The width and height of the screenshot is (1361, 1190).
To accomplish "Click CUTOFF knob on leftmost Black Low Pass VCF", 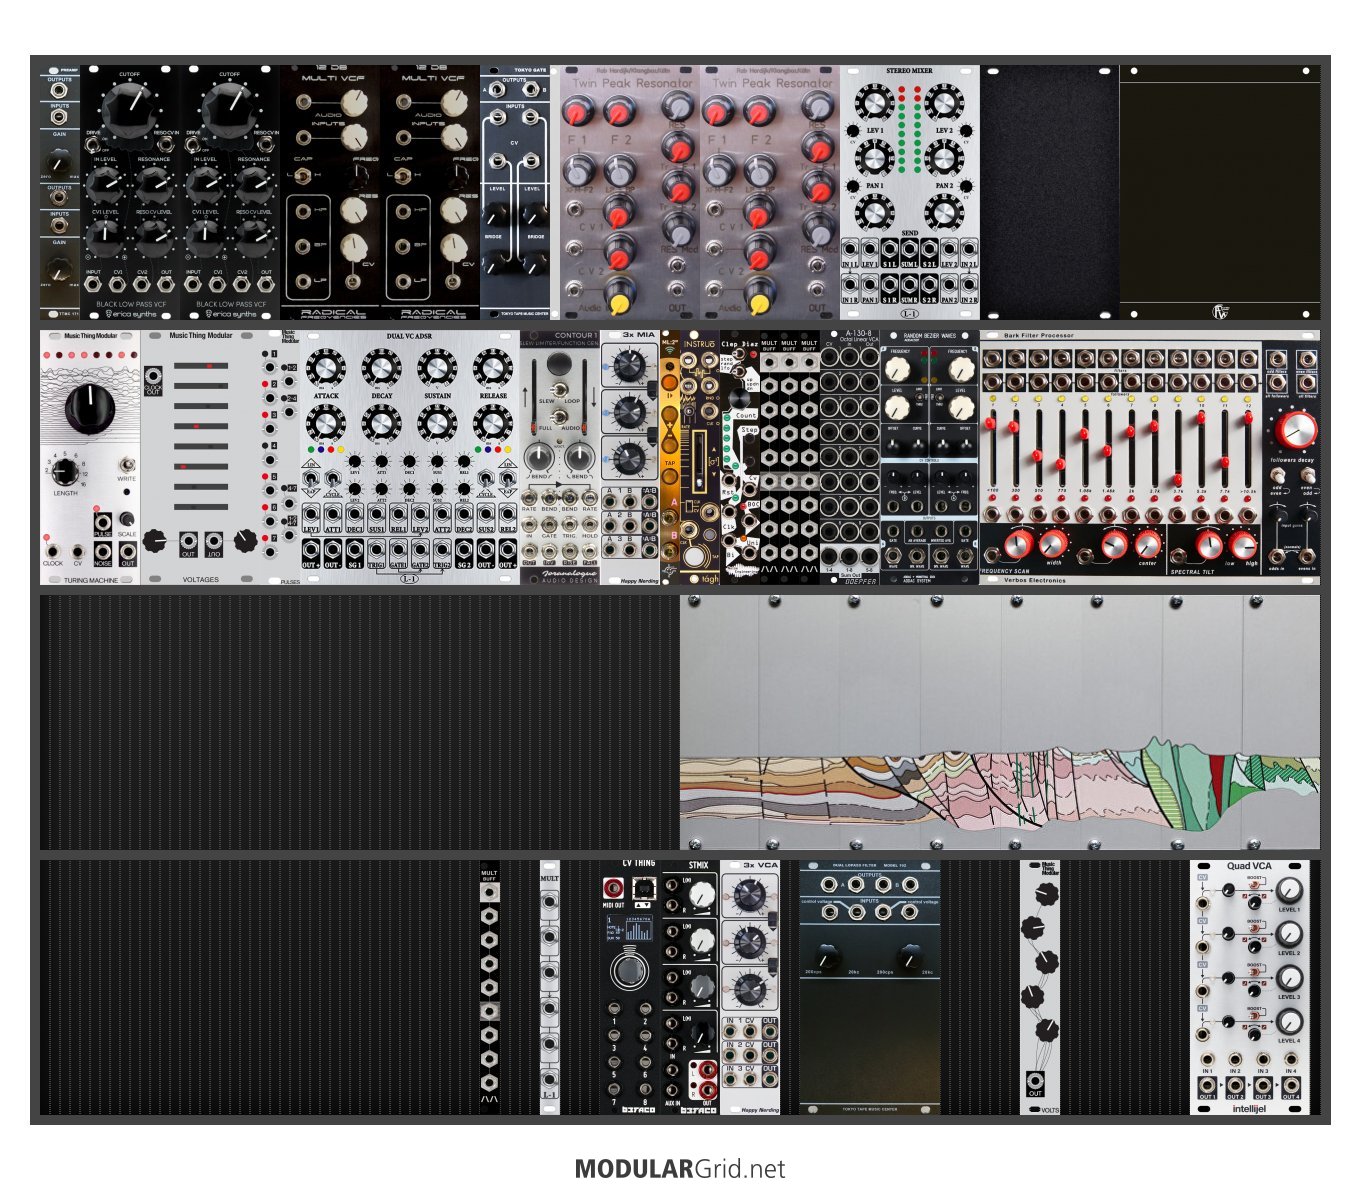I will click(x=129, y=105).
